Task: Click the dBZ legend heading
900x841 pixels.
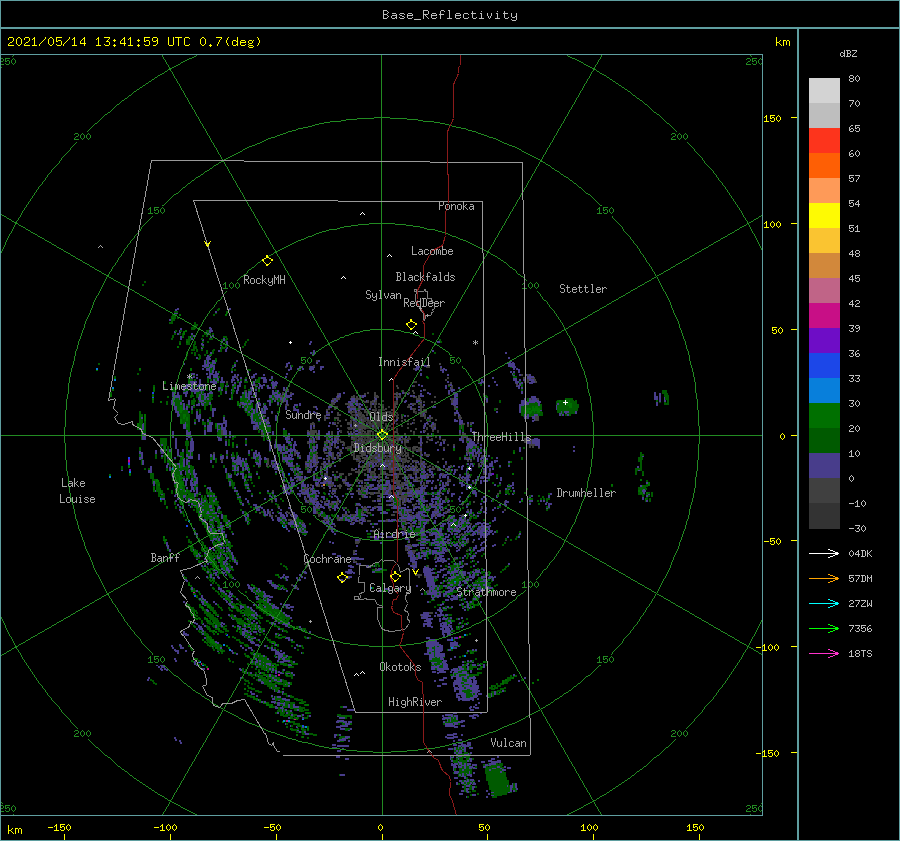Action: coord(848,53)
